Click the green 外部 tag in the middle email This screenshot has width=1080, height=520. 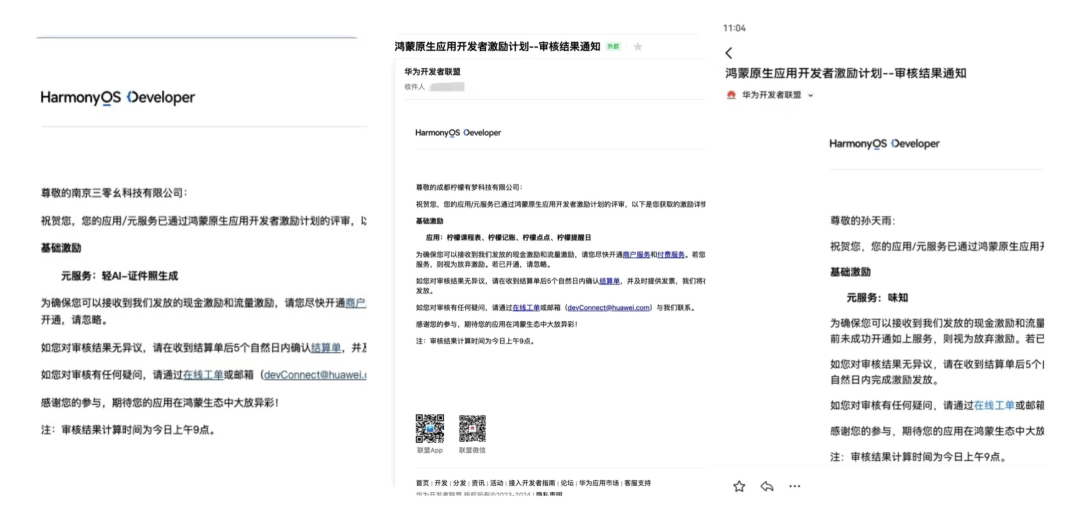coord(612,47)
